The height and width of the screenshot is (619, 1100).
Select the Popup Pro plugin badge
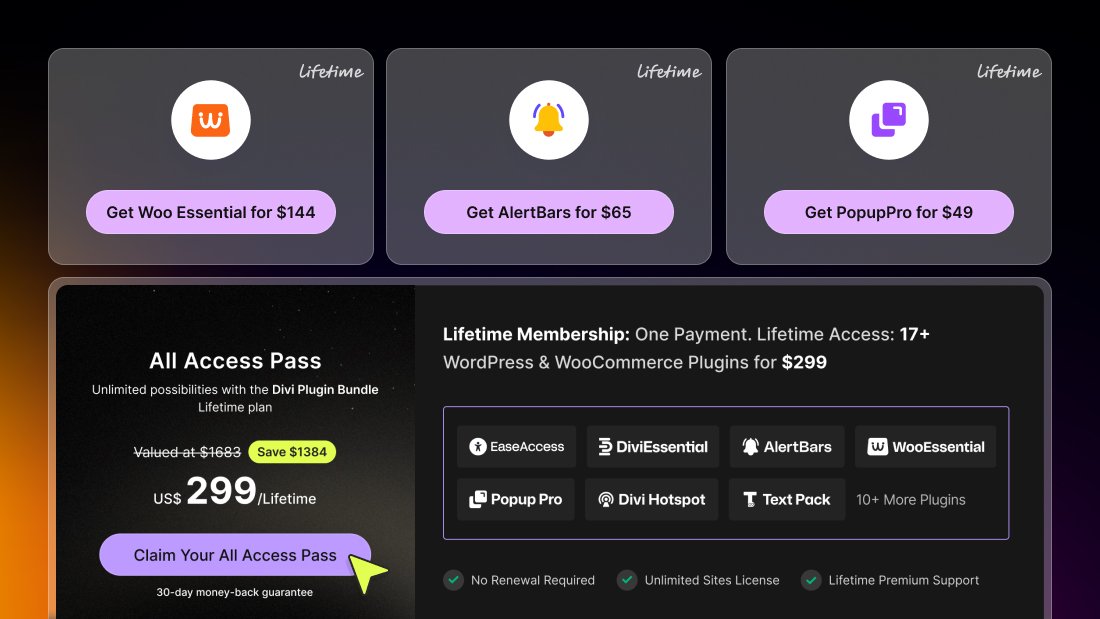point(516,499)
